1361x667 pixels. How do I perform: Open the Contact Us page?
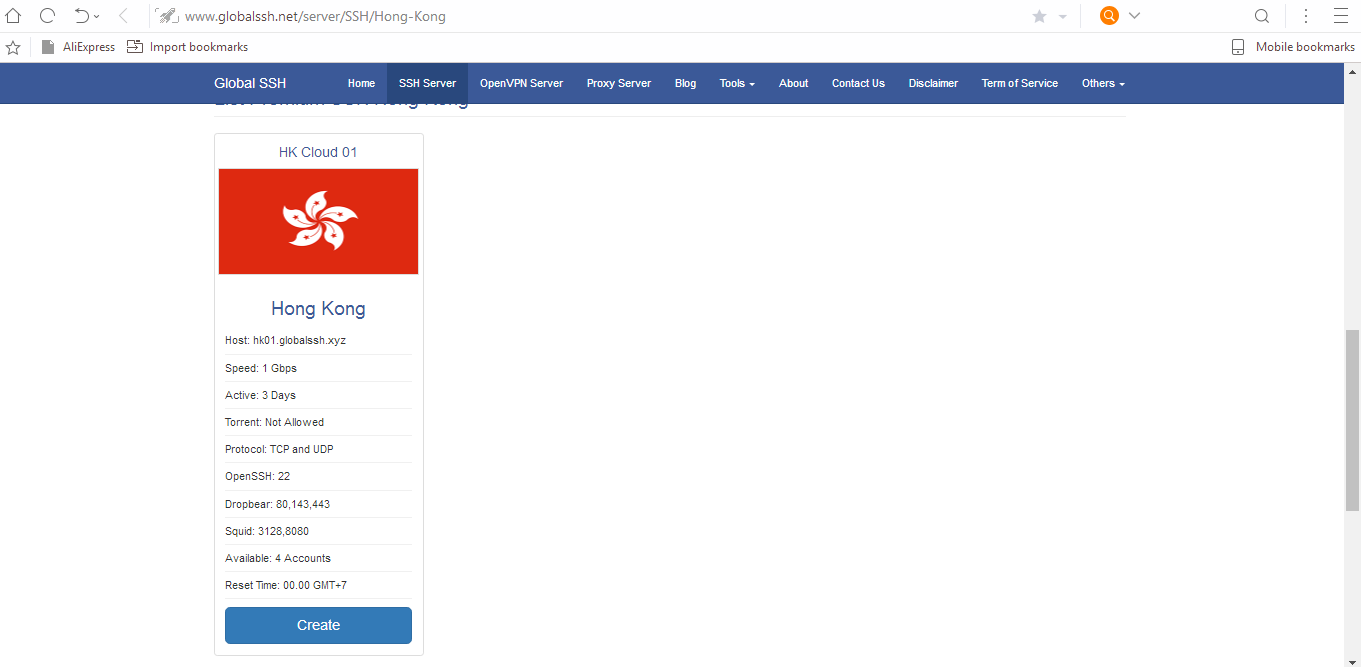(x=858, y=83)
